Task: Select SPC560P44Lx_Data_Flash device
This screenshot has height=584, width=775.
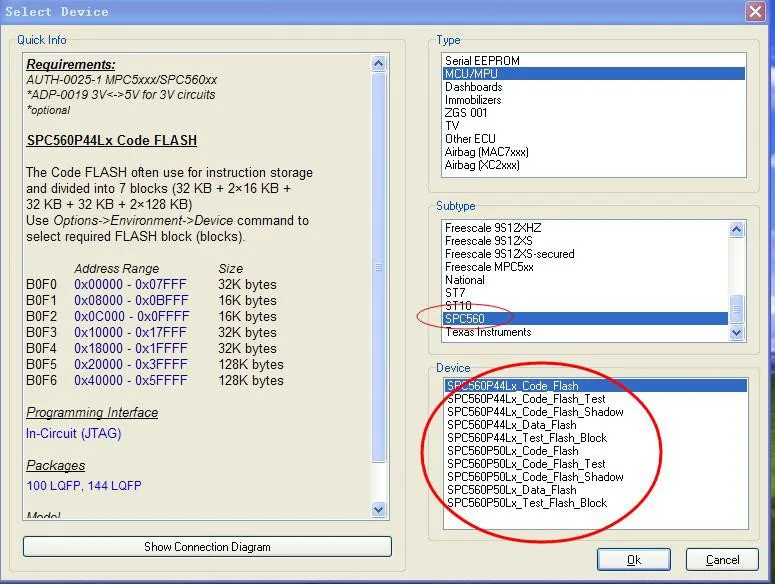Action: click(x=512, y=425)
